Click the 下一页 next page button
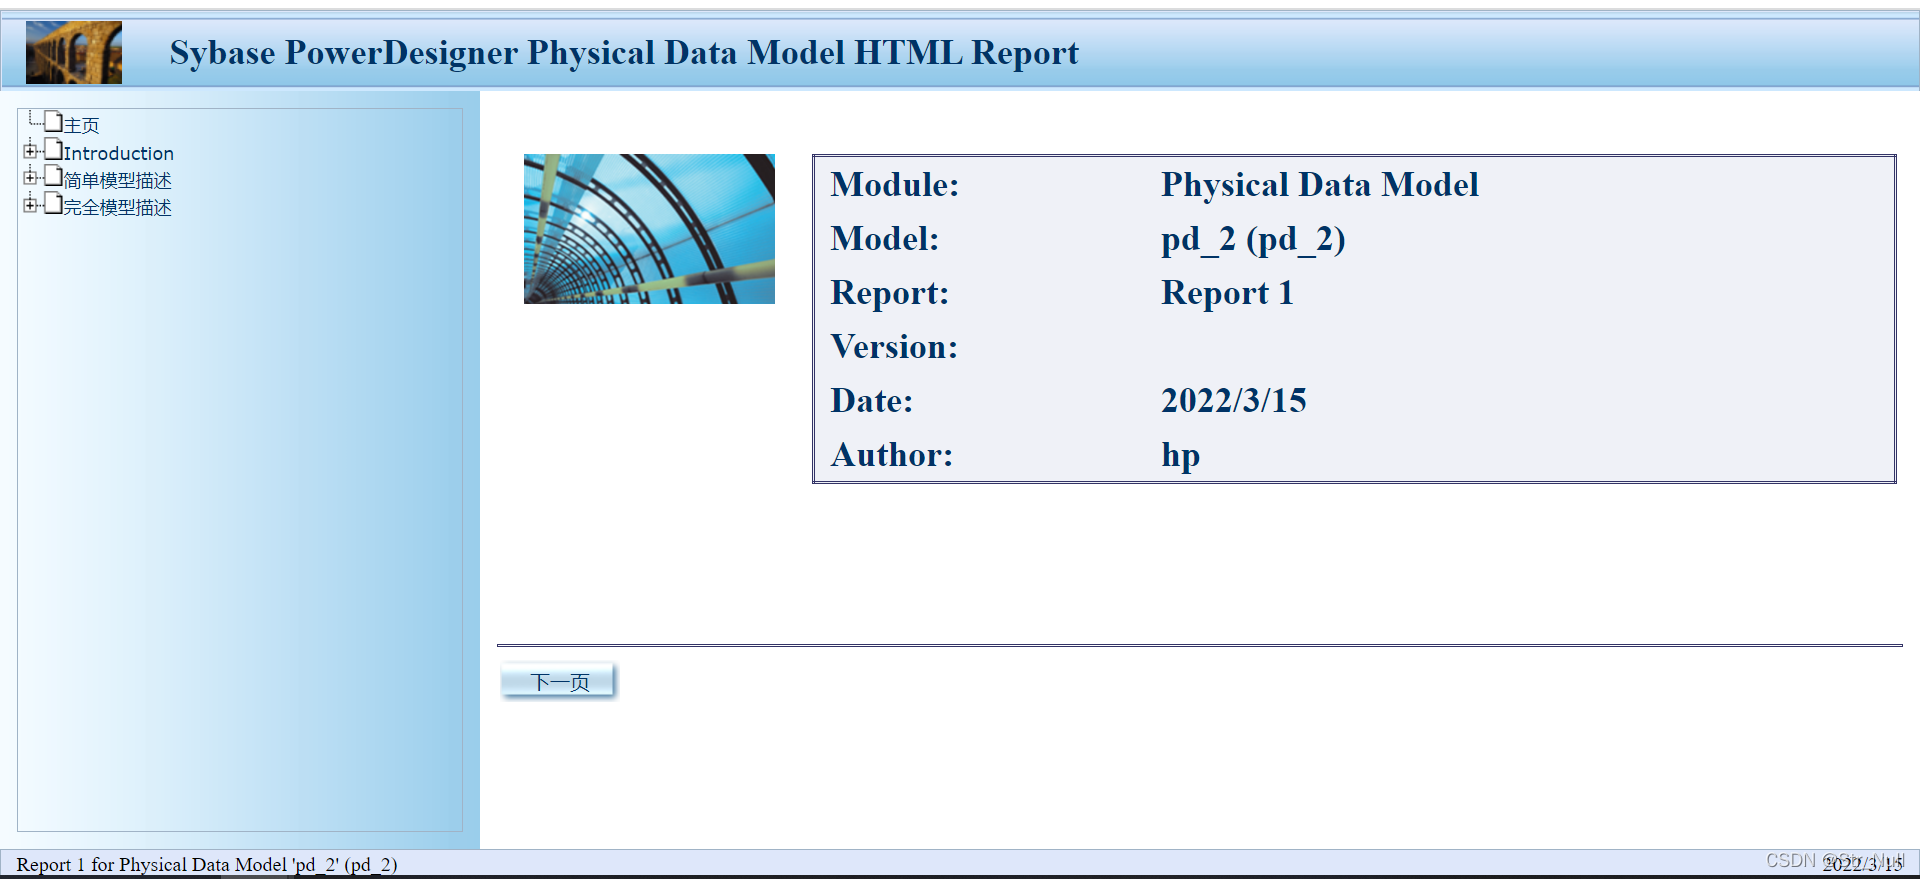 click(558, 682)
